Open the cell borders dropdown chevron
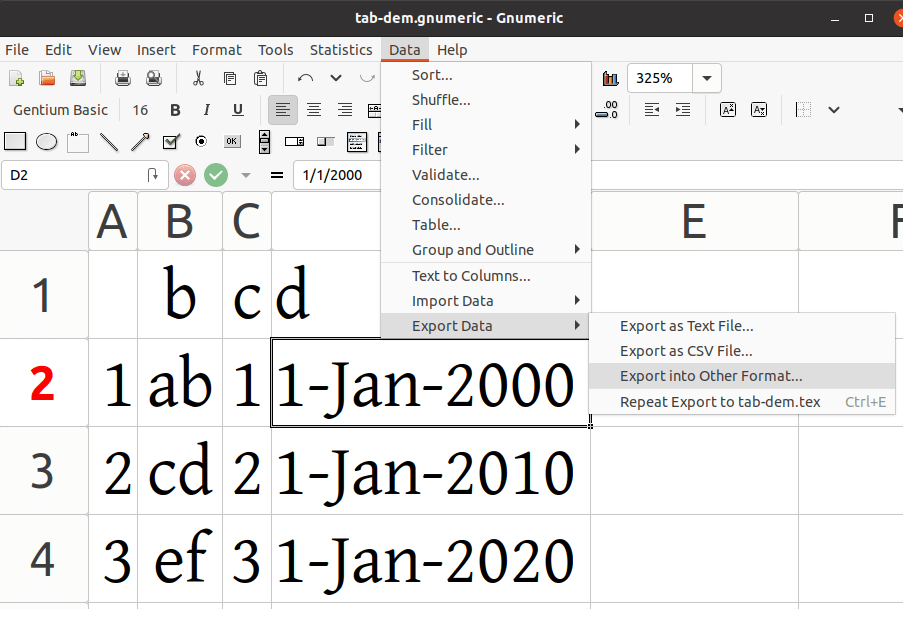 pyautogui.click(x=833, y=110)
